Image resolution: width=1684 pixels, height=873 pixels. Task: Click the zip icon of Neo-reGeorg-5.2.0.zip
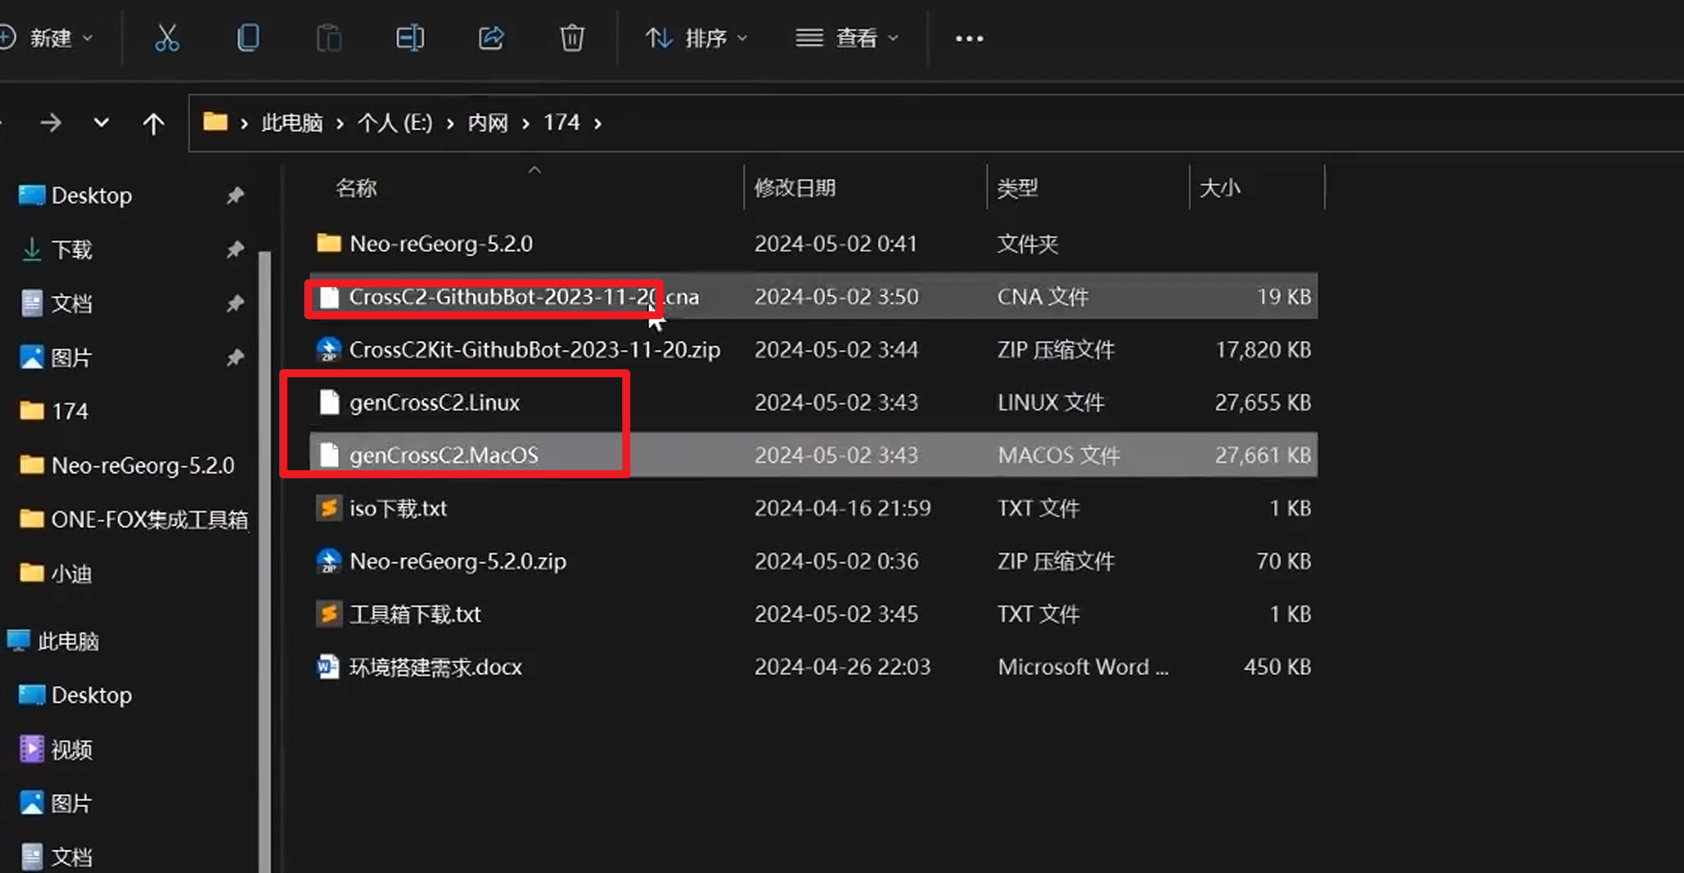(328, 561)
